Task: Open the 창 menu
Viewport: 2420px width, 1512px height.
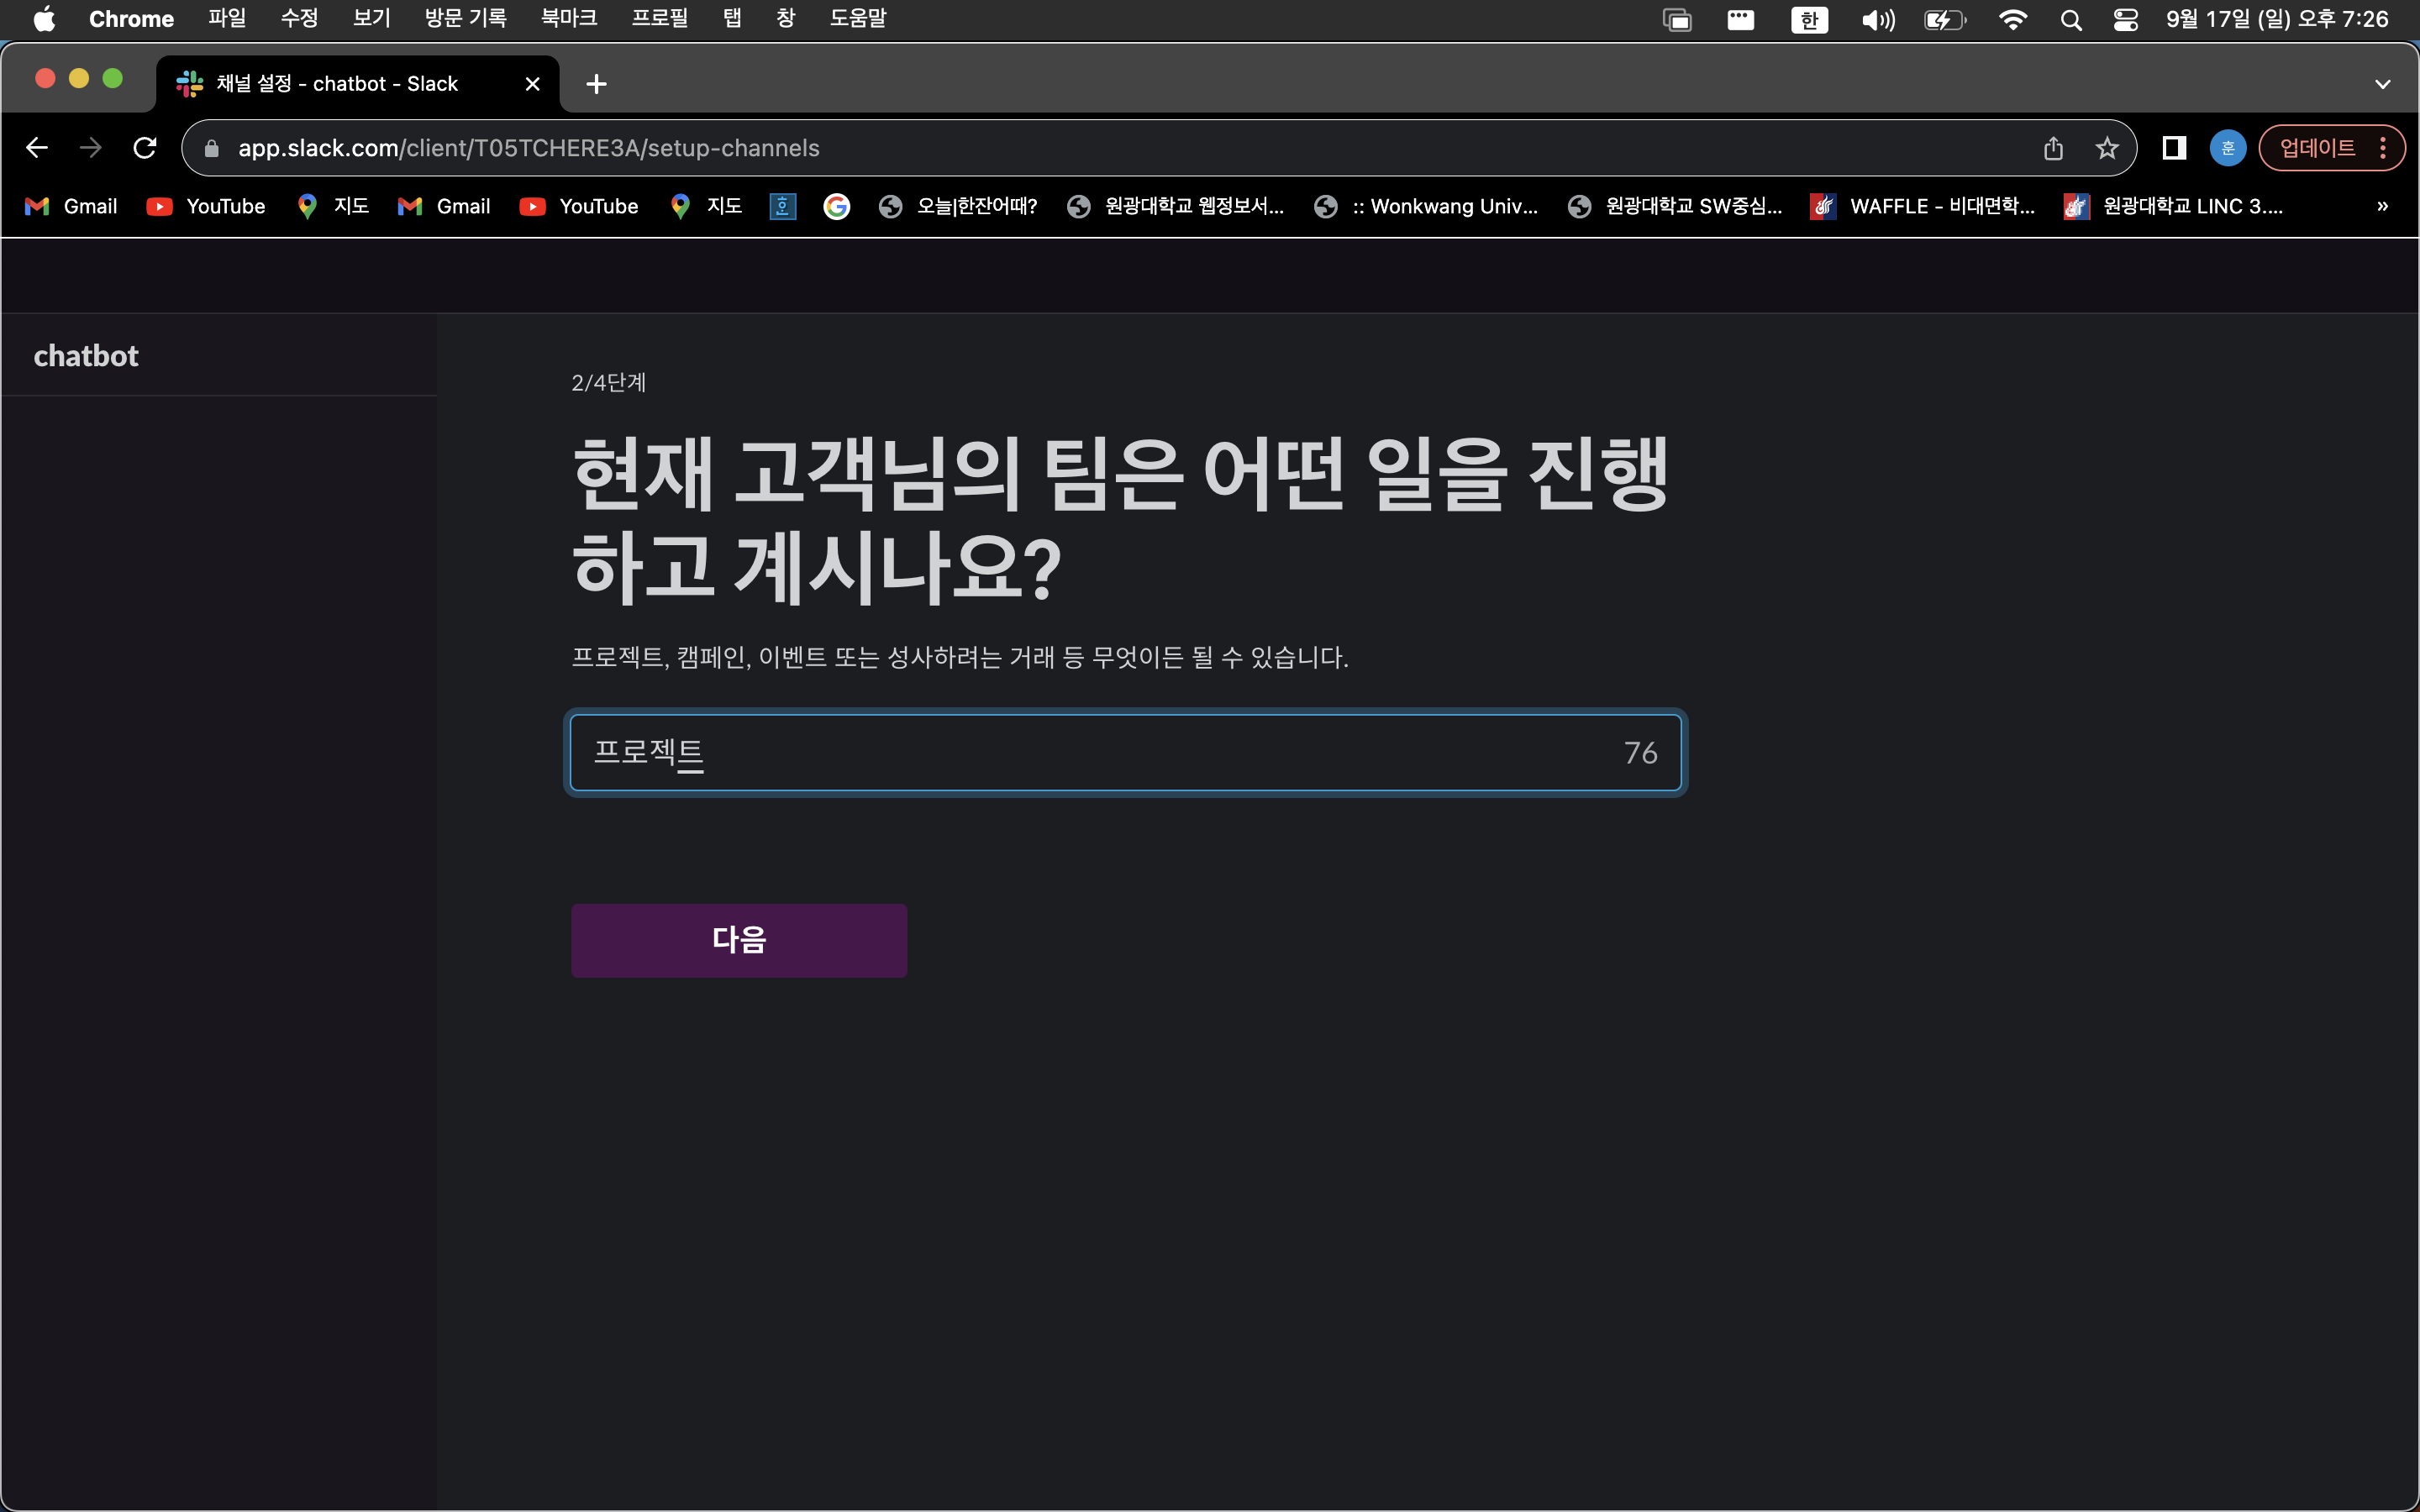Action: click(x=786, y=19)
